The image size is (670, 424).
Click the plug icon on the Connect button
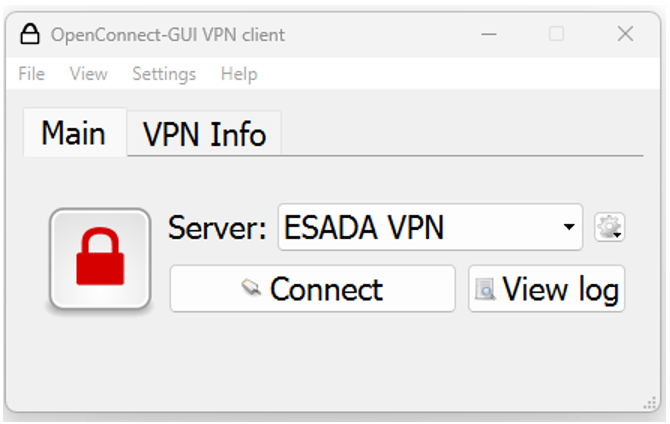252,289
